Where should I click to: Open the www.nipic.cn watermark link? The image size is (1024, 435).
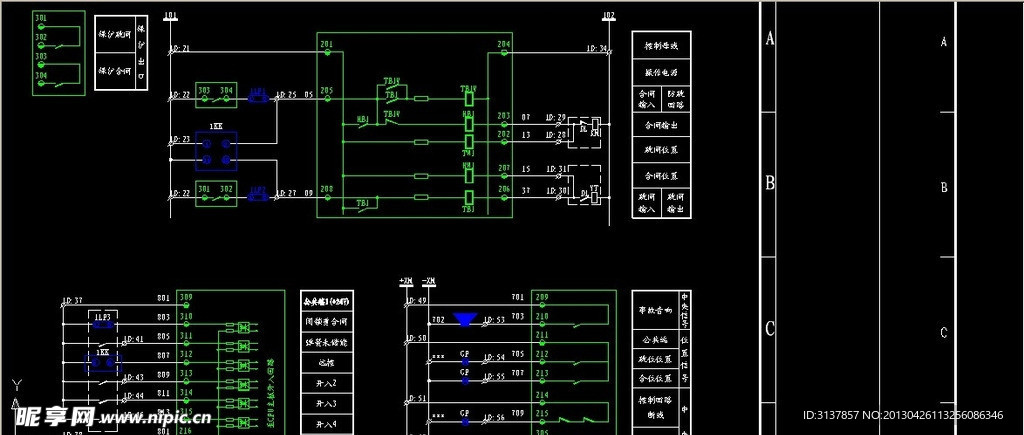(x=155, y=417)
